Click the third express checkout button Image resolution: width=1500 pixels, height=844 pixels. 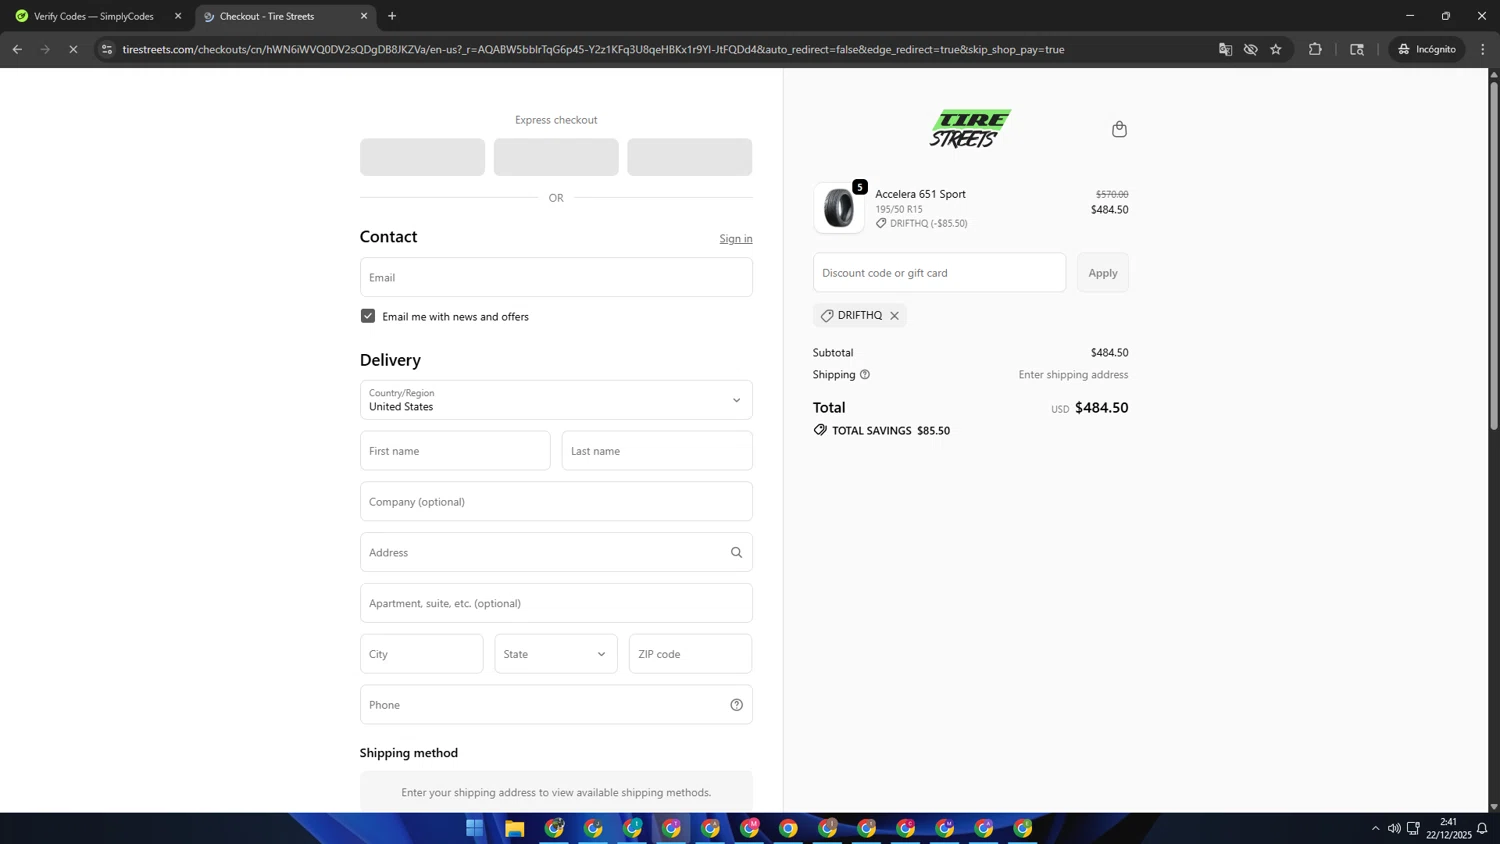pos(690,157)
